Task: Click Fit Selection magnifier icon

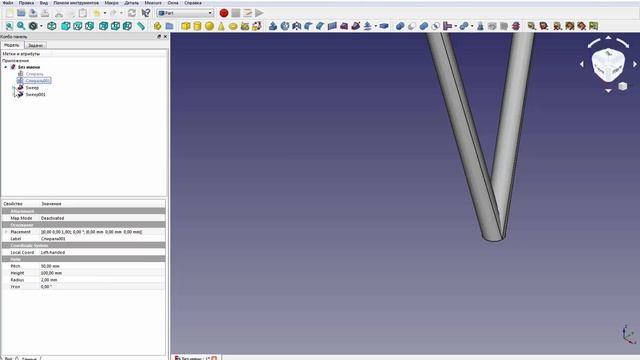Action: tap(21, 26)
